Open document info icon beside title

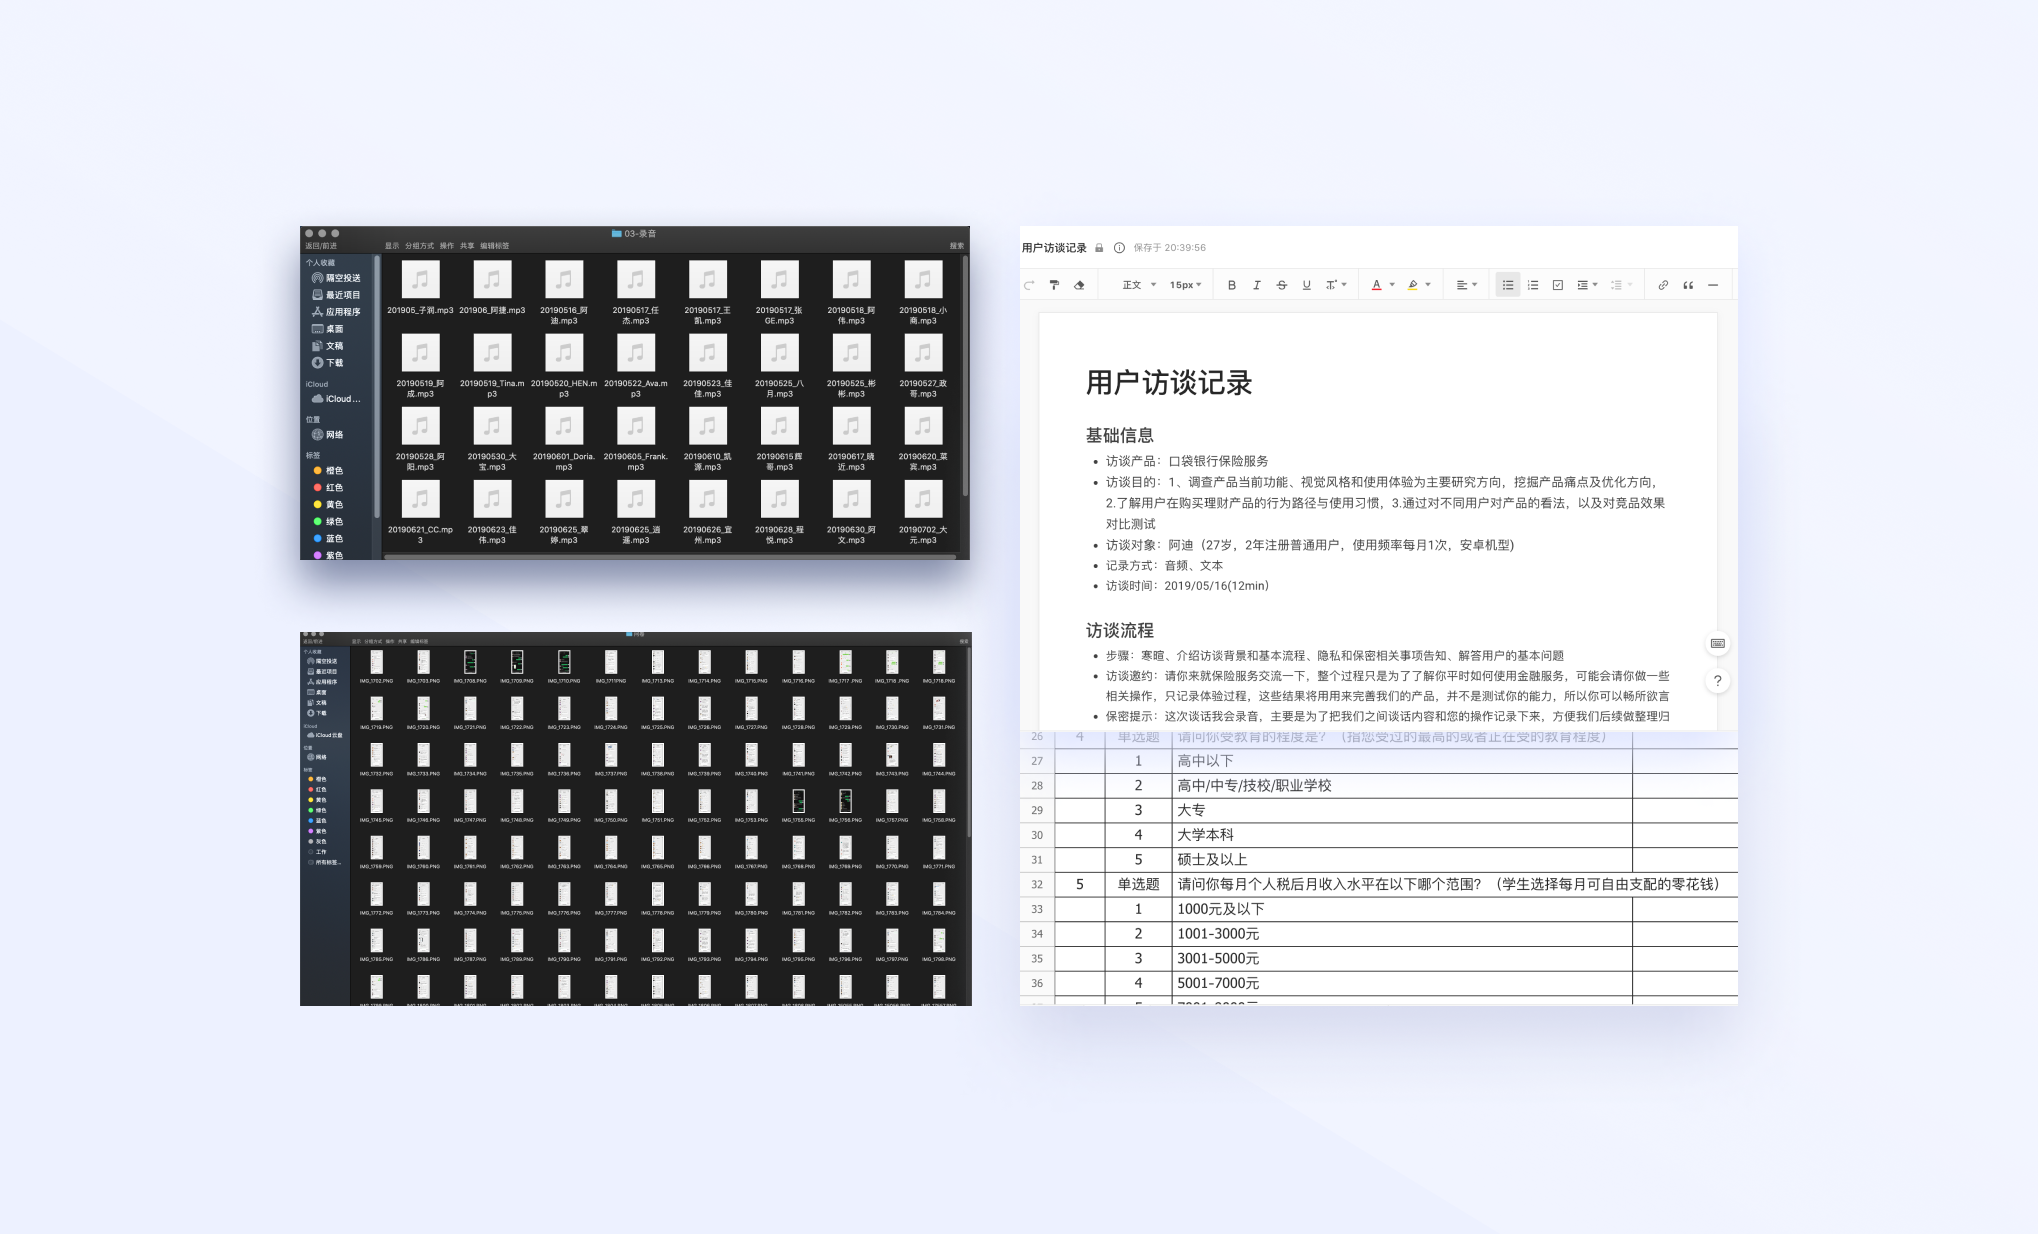[x=1119, y=248]
